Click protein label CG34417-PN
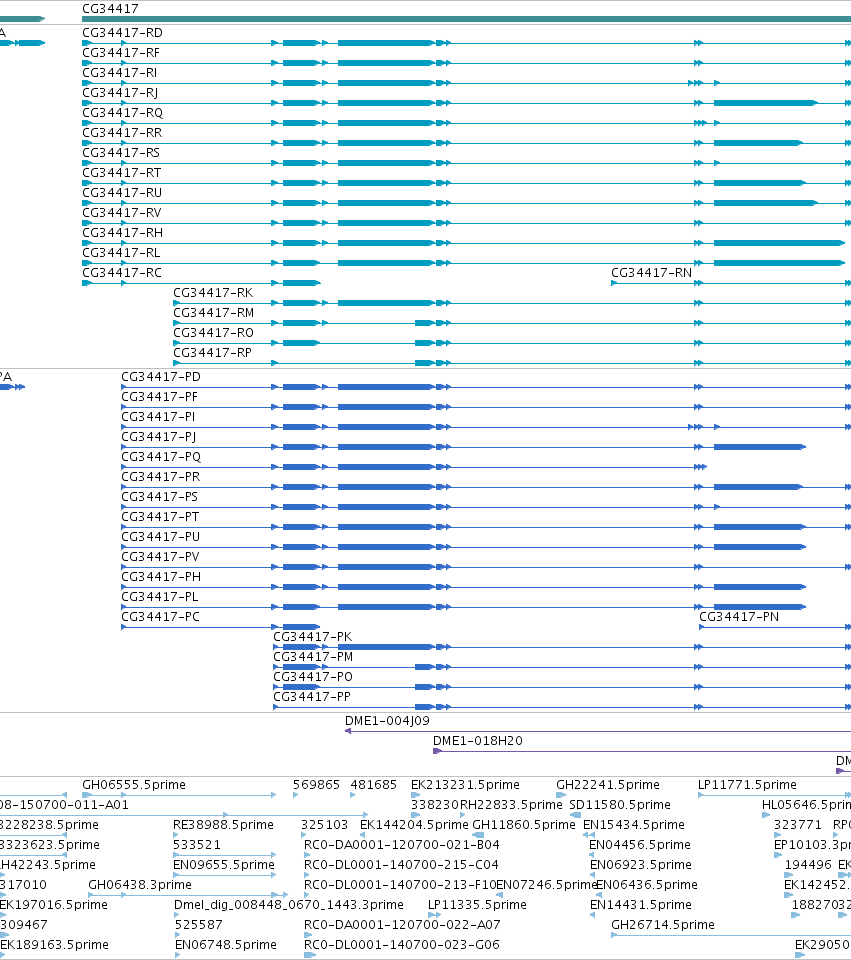This screenshot has height=960, width=851. click(x=739, y=617)
